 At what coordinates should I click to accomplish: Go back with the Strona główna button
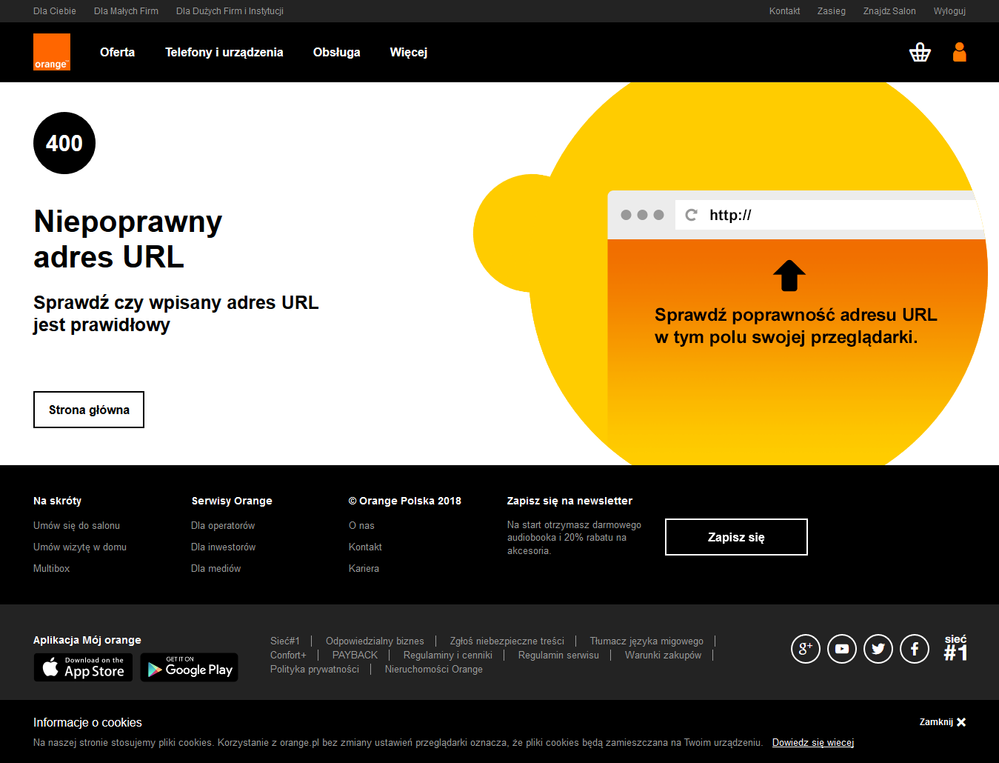(x=88, y=409)
